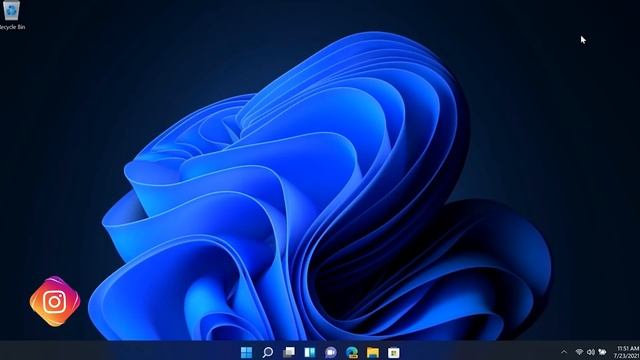Open Wi-Fi network tray icon
This screenshot has height=360, width=640.
(579, 352)
